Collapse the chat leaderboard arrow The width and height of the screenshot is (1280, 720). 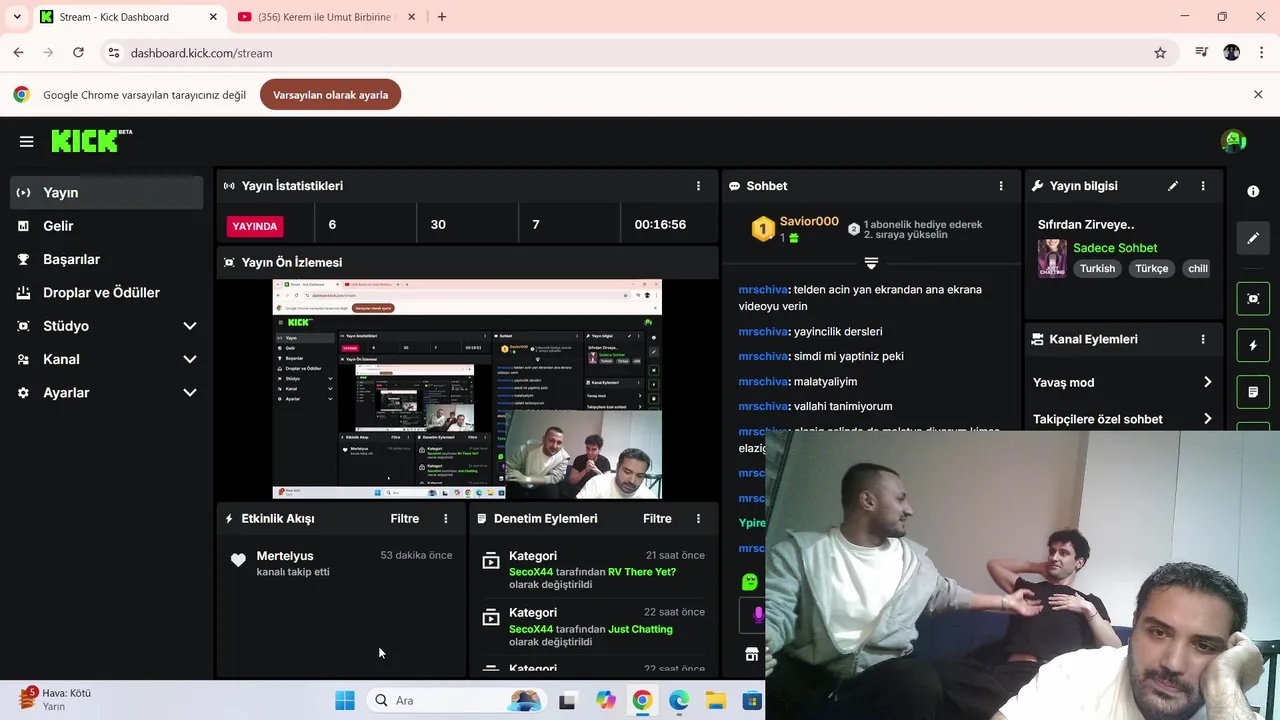pyautogui.click(x=871, y=263)
